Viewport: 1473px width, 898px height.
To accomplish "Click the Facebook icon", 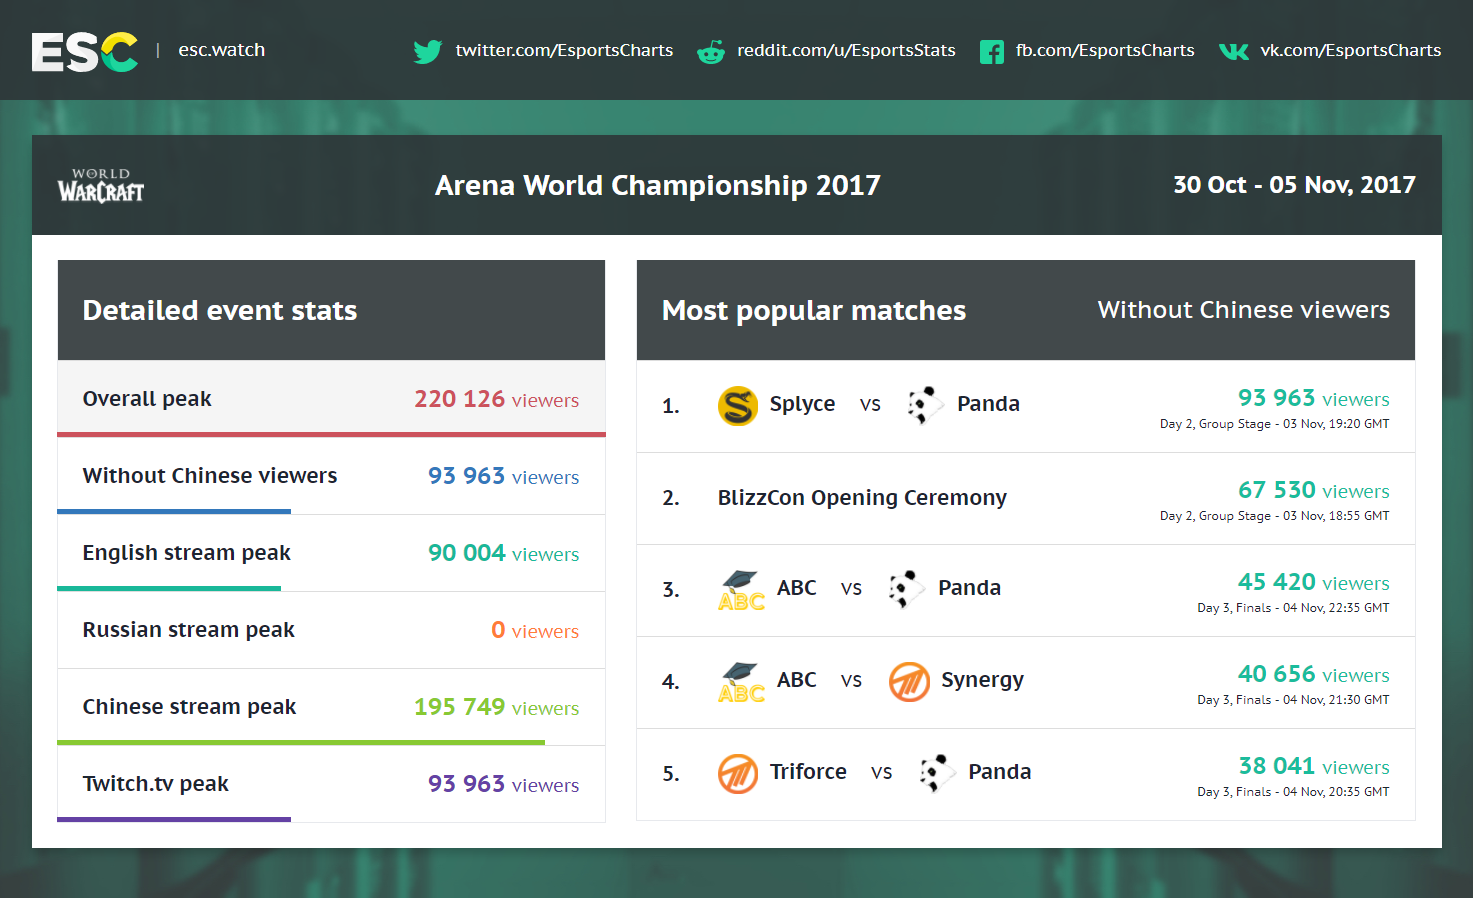I will [x=991, y=52].
